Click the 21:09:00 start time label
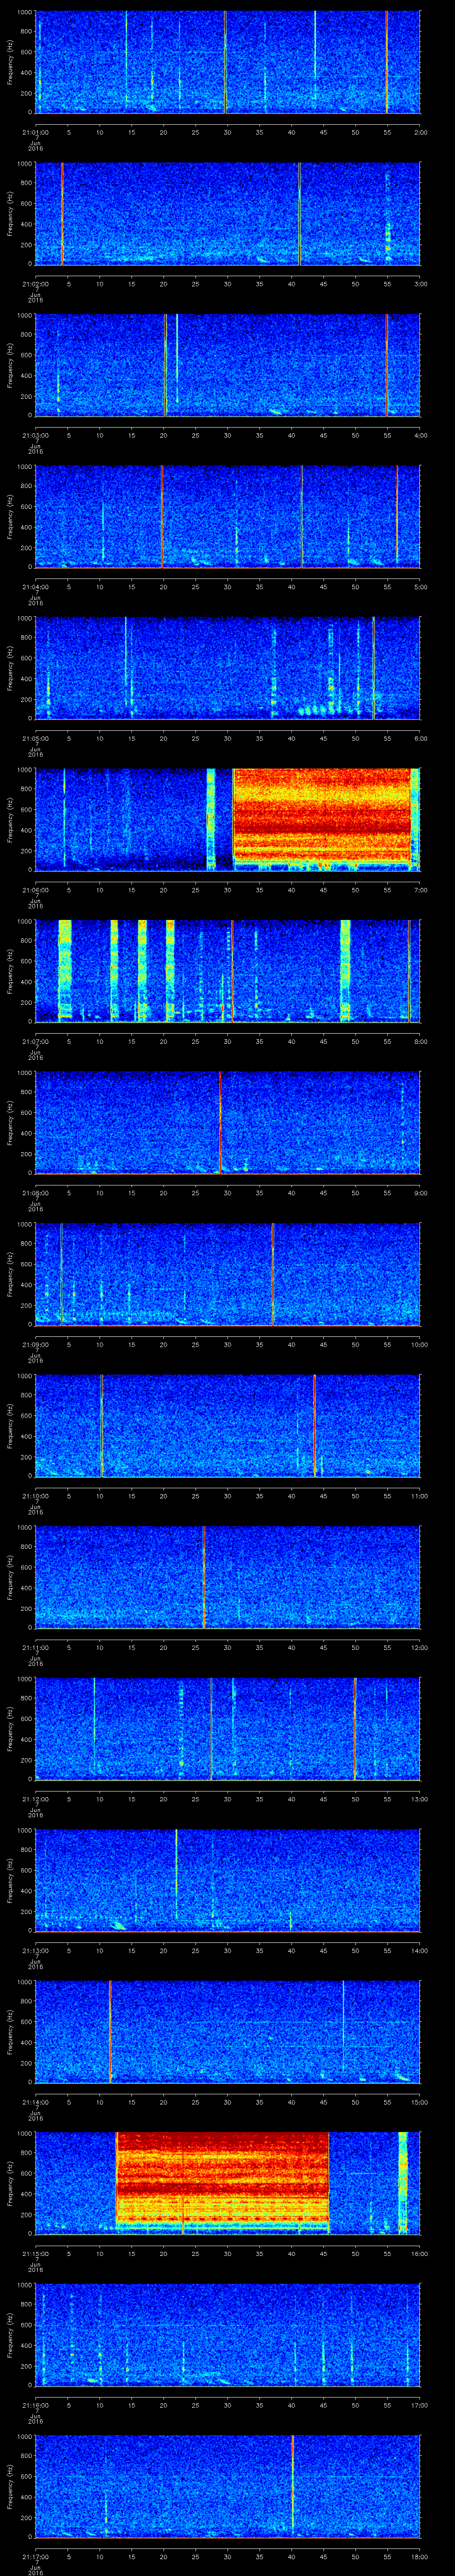This screenshot has height=2576, width=455. (x=35, y=1344)
